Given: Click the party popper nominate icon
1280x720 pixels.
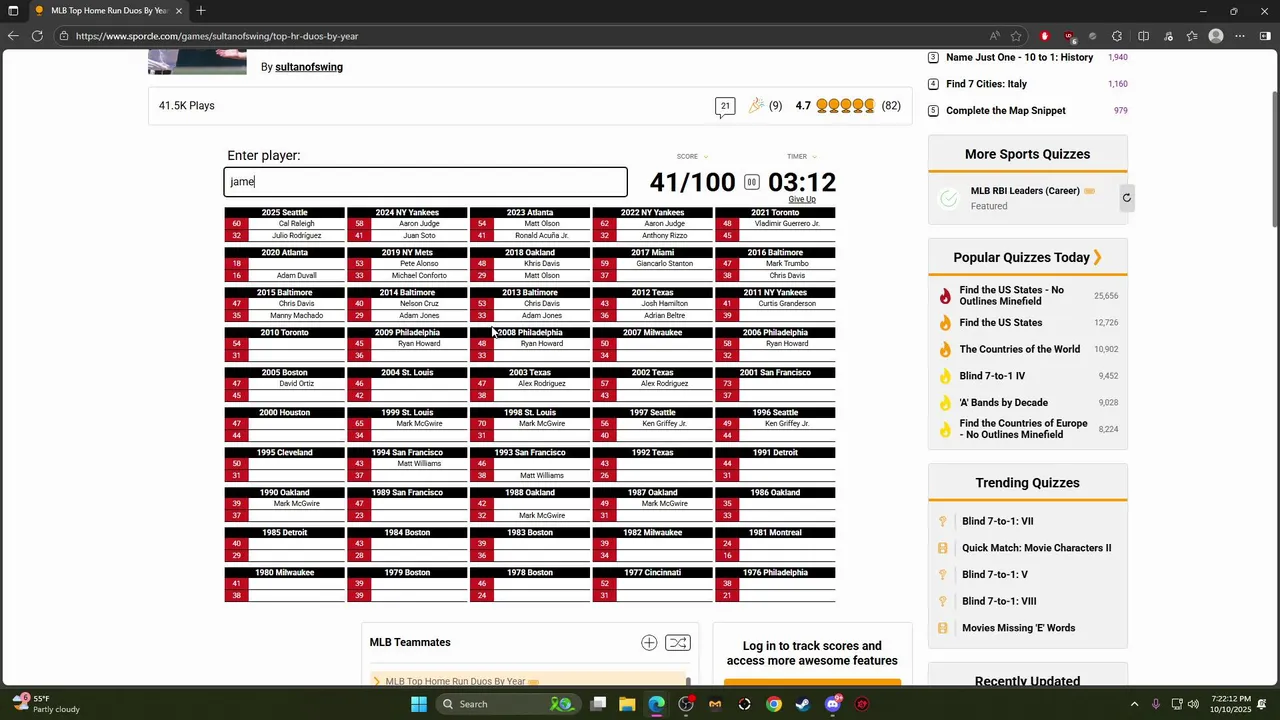Looking at the screenshot, I should coord(756,105).
